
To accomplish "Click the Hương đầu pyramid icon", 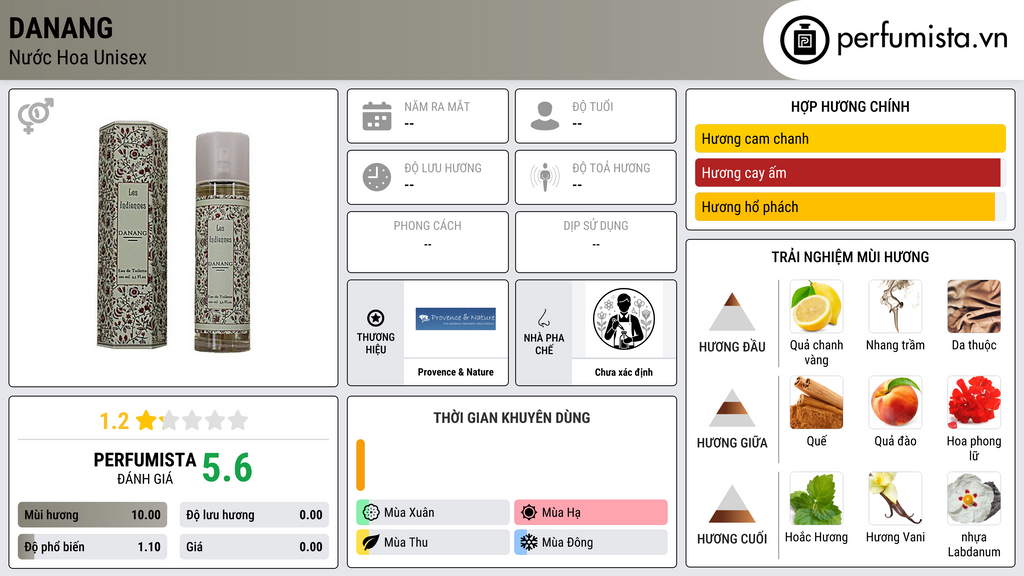I will coord(732,312).
